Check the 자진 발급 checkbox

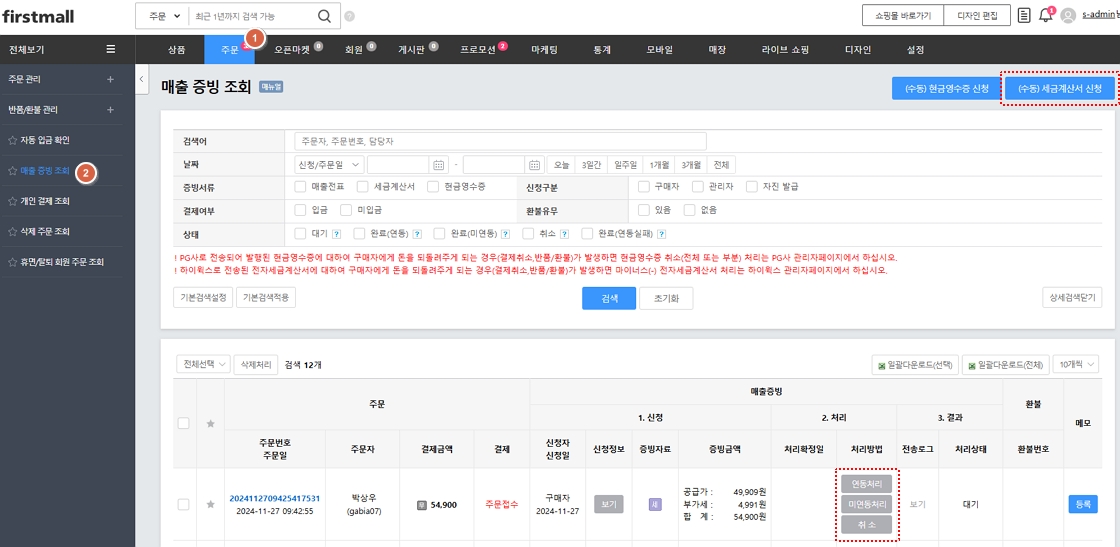[751, 187]
